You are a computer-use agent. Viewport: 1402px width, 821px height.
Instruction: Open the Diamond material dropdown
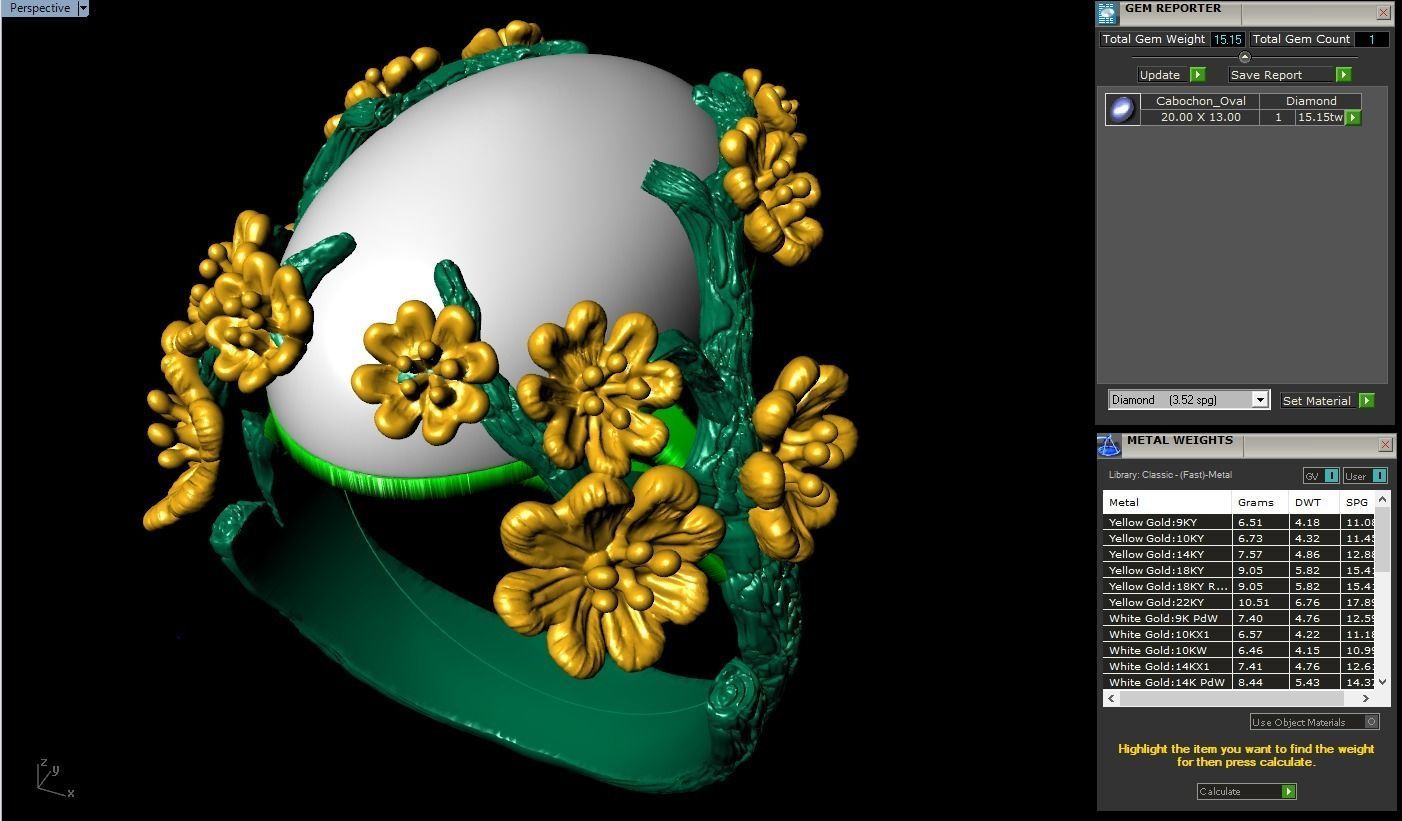pyautogui.click(x=1260, y=400)
